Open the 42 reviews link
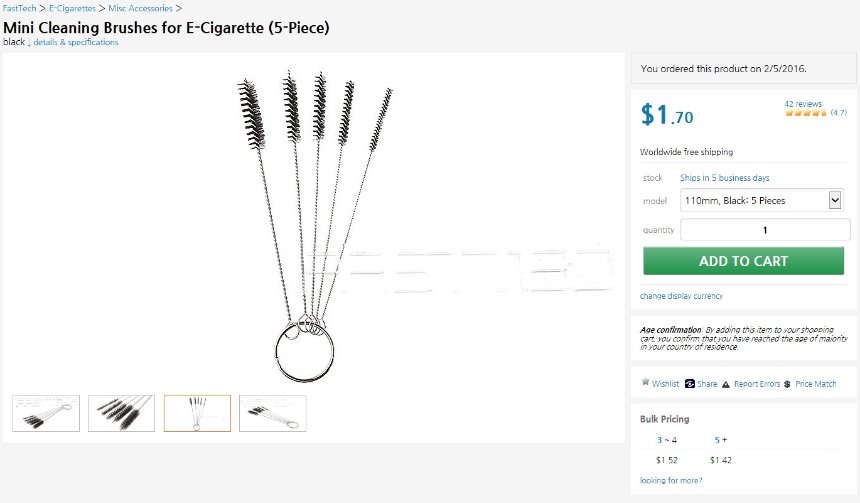The height and width of the screenshot is (503, 860). click(x=803, y=103)
